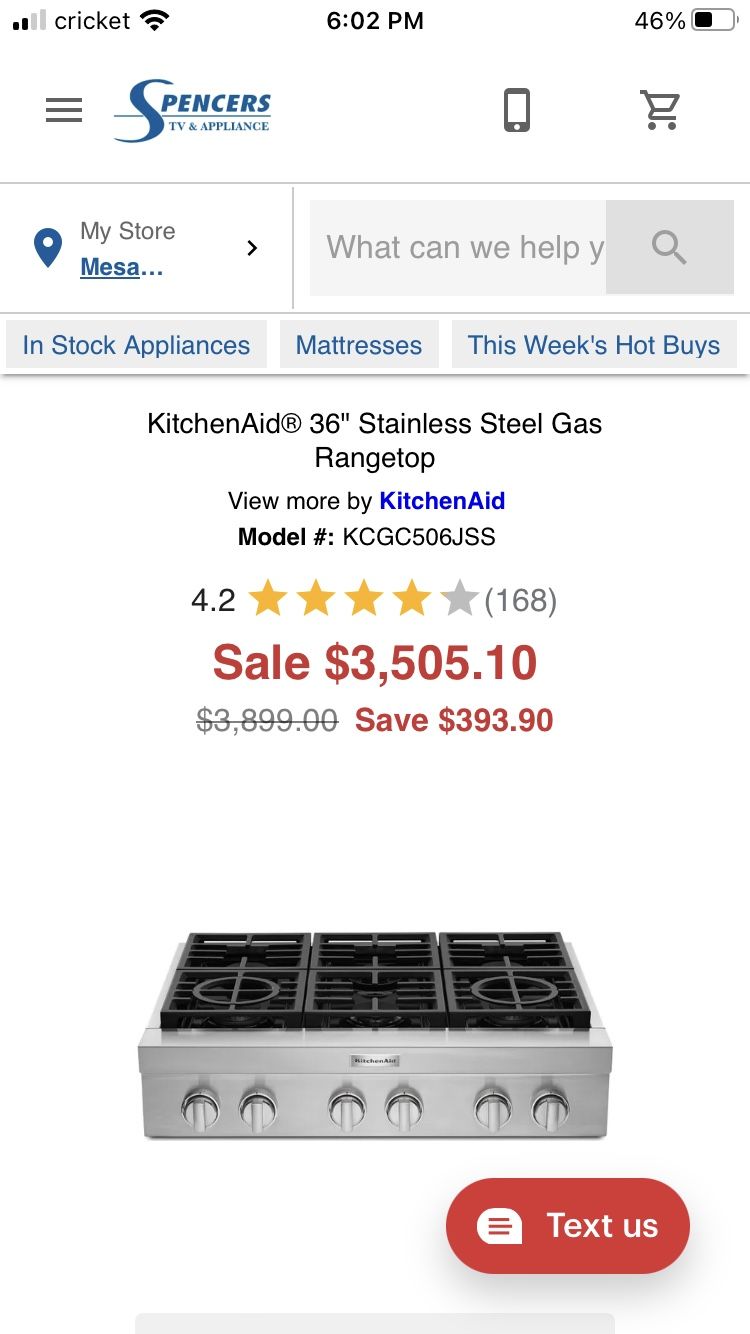View the 168 reviews count
The width and height of the screenshot is (750, 1334).
pyautogui.click(x=520, y=600)
